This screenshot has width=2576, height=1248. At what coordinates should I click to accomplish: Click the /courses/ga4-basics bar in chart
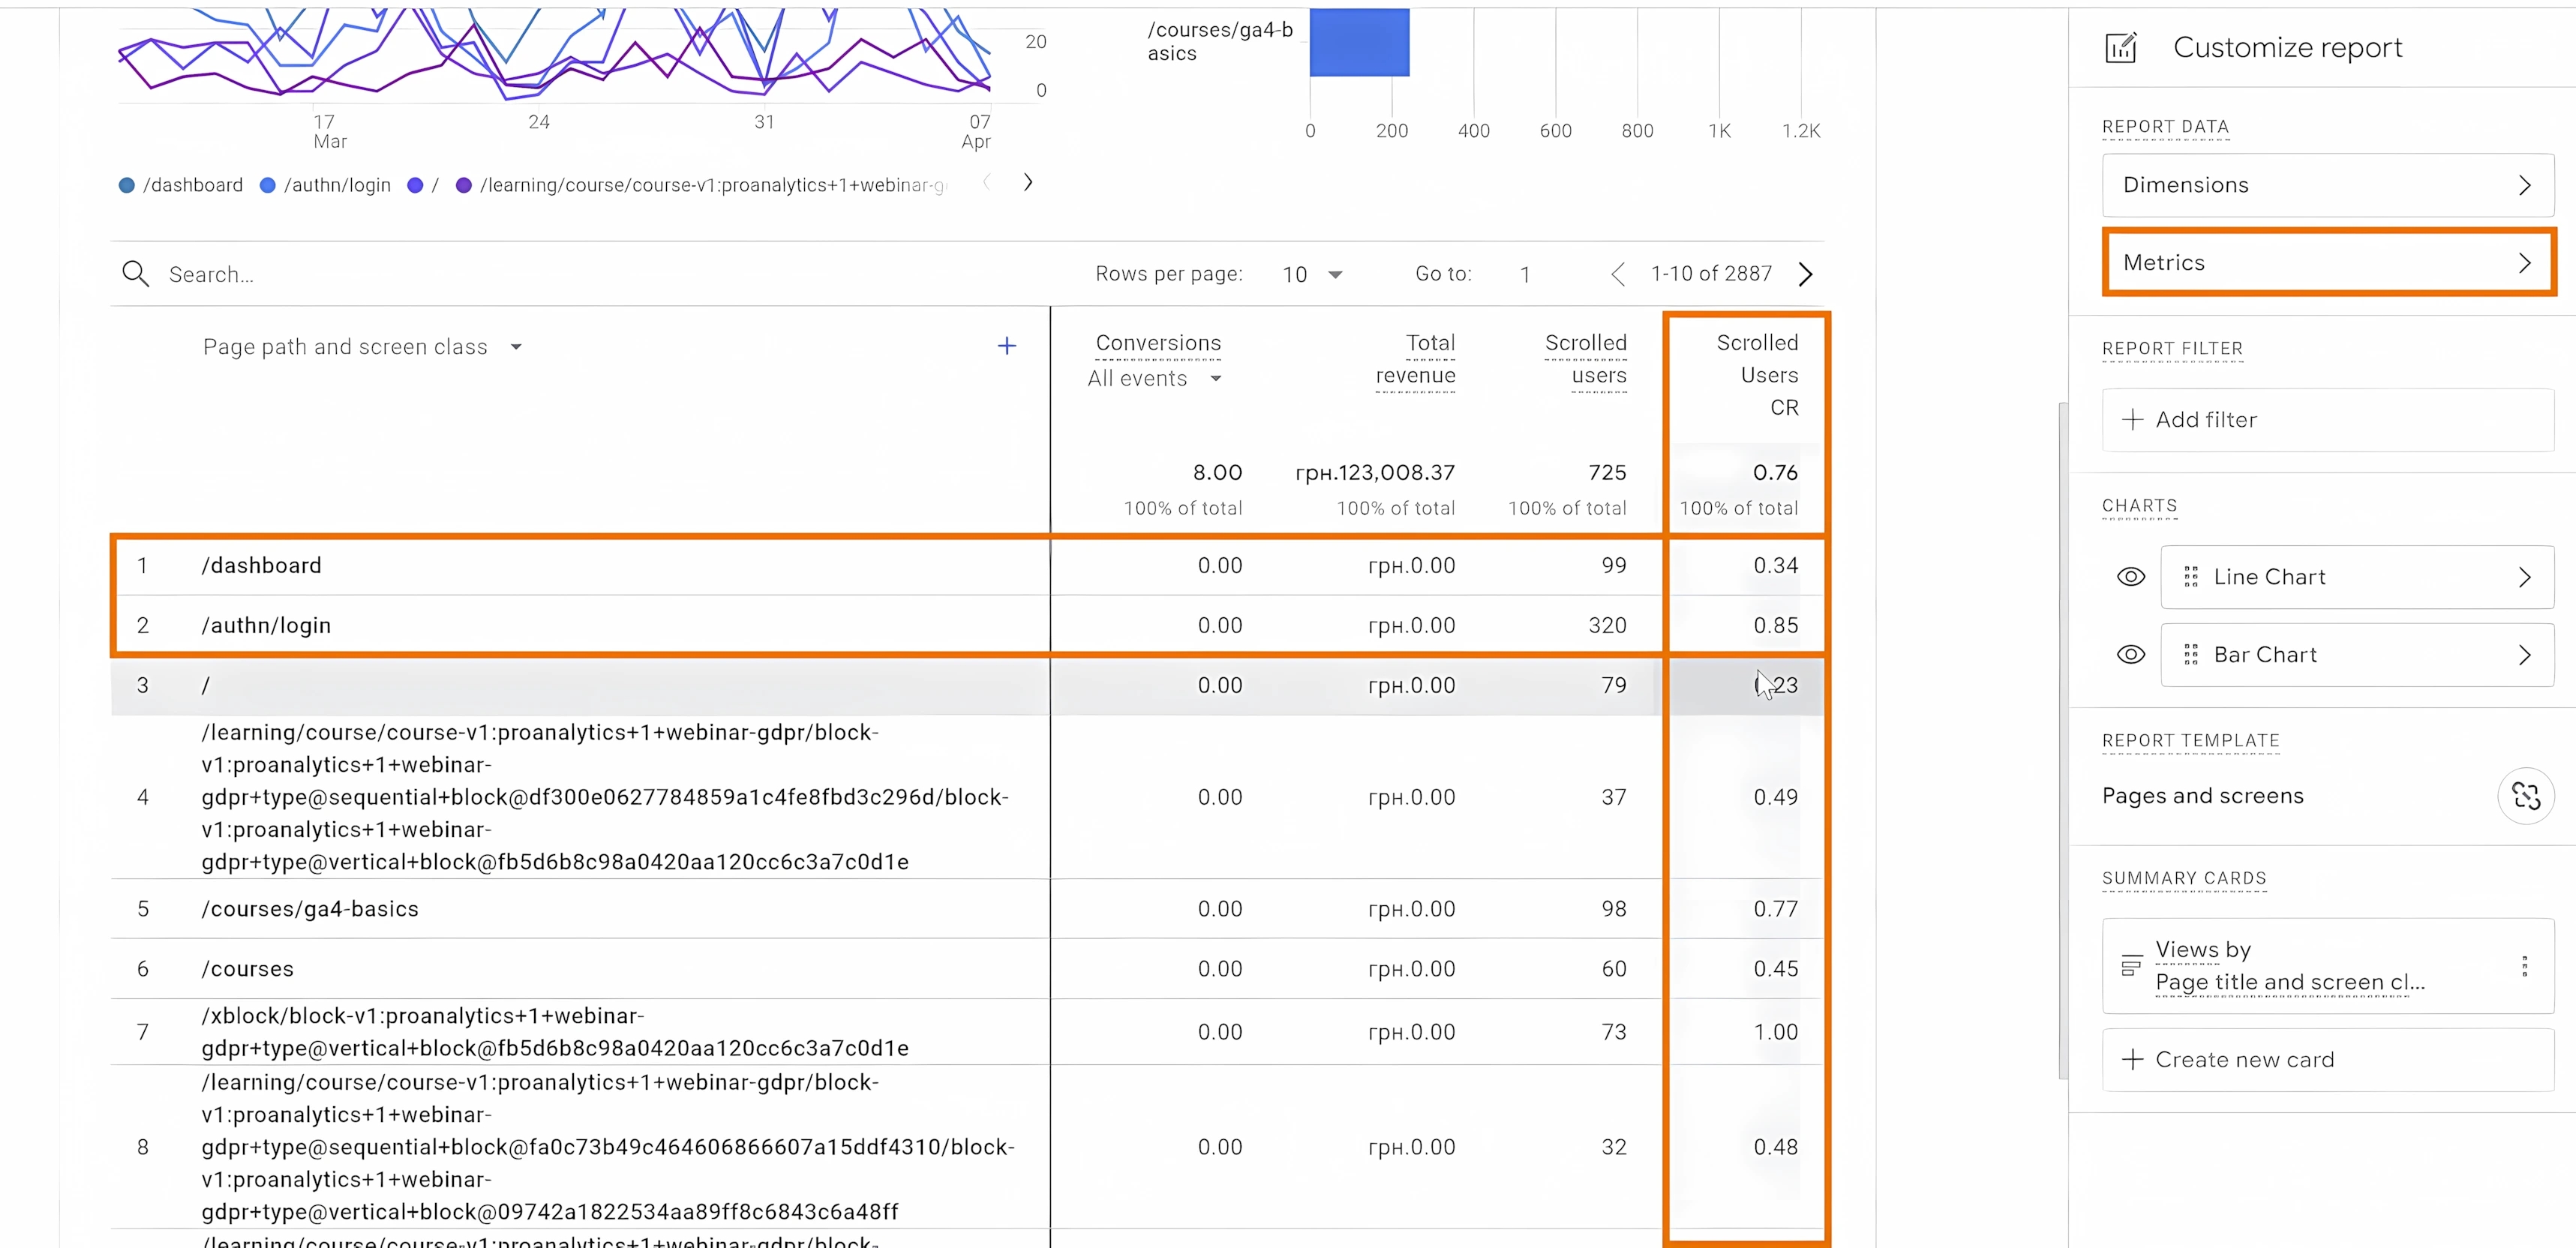(1359, 42)
